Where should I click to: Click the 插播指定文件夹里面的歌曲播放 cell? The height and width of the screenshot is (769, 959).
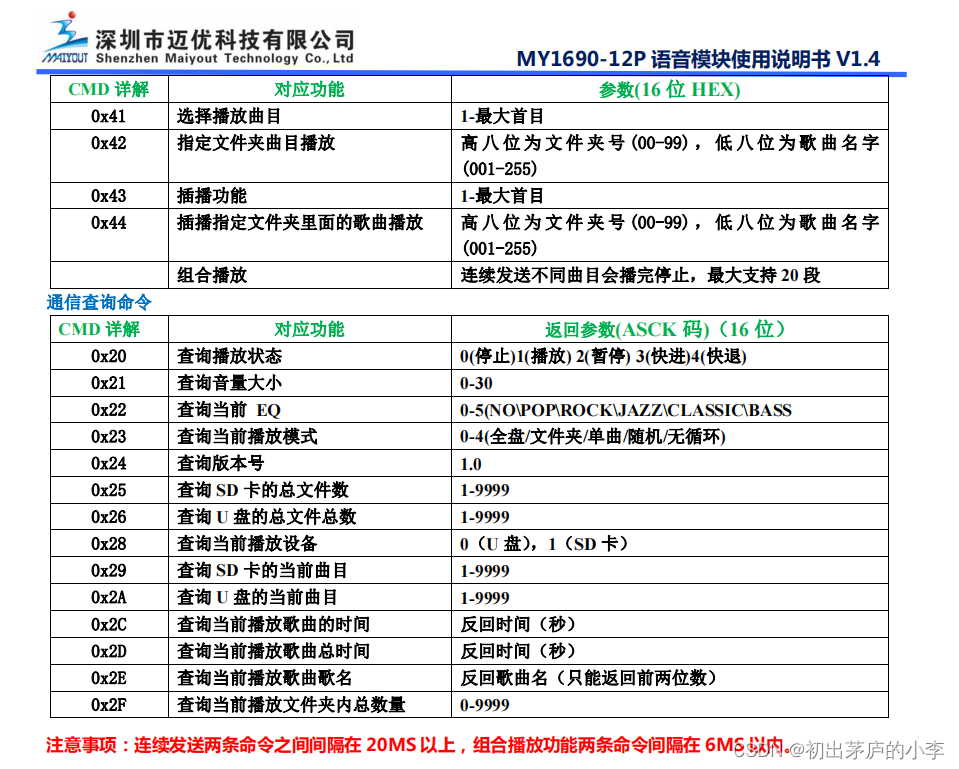[x=309, y=236]
